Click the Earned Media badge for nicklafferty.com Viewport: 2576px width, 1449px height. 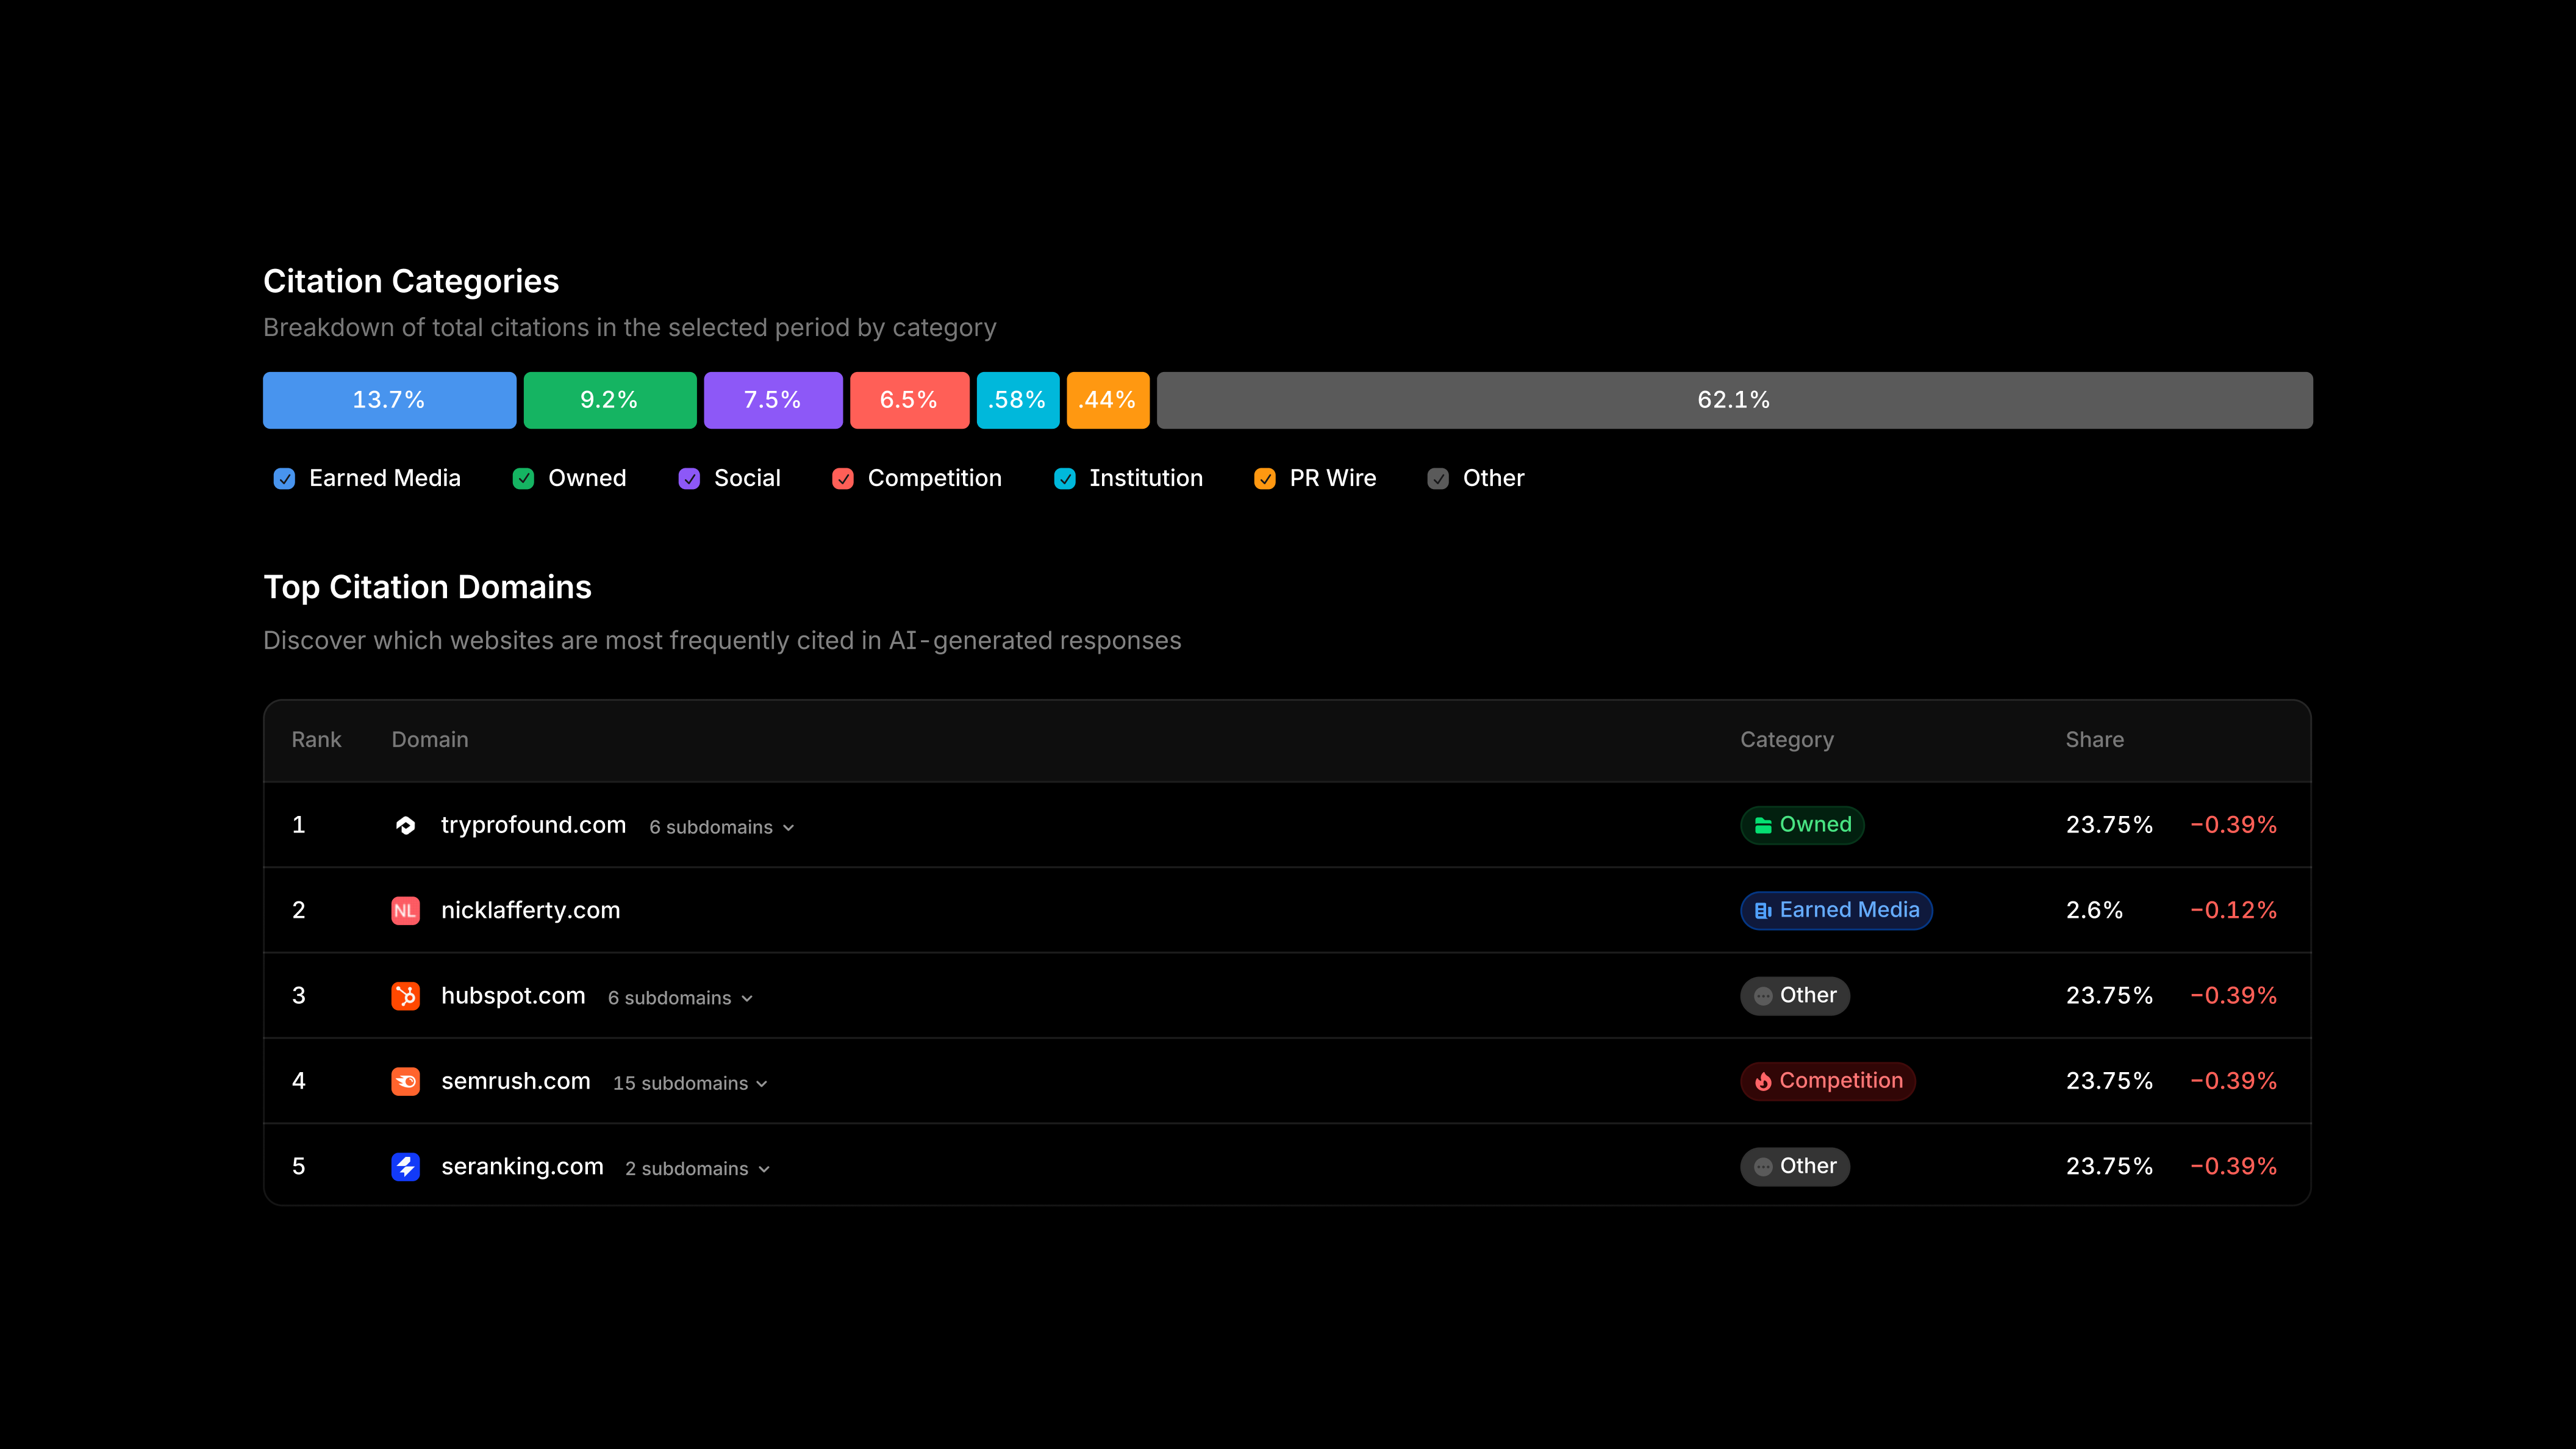pos(1836,910)
